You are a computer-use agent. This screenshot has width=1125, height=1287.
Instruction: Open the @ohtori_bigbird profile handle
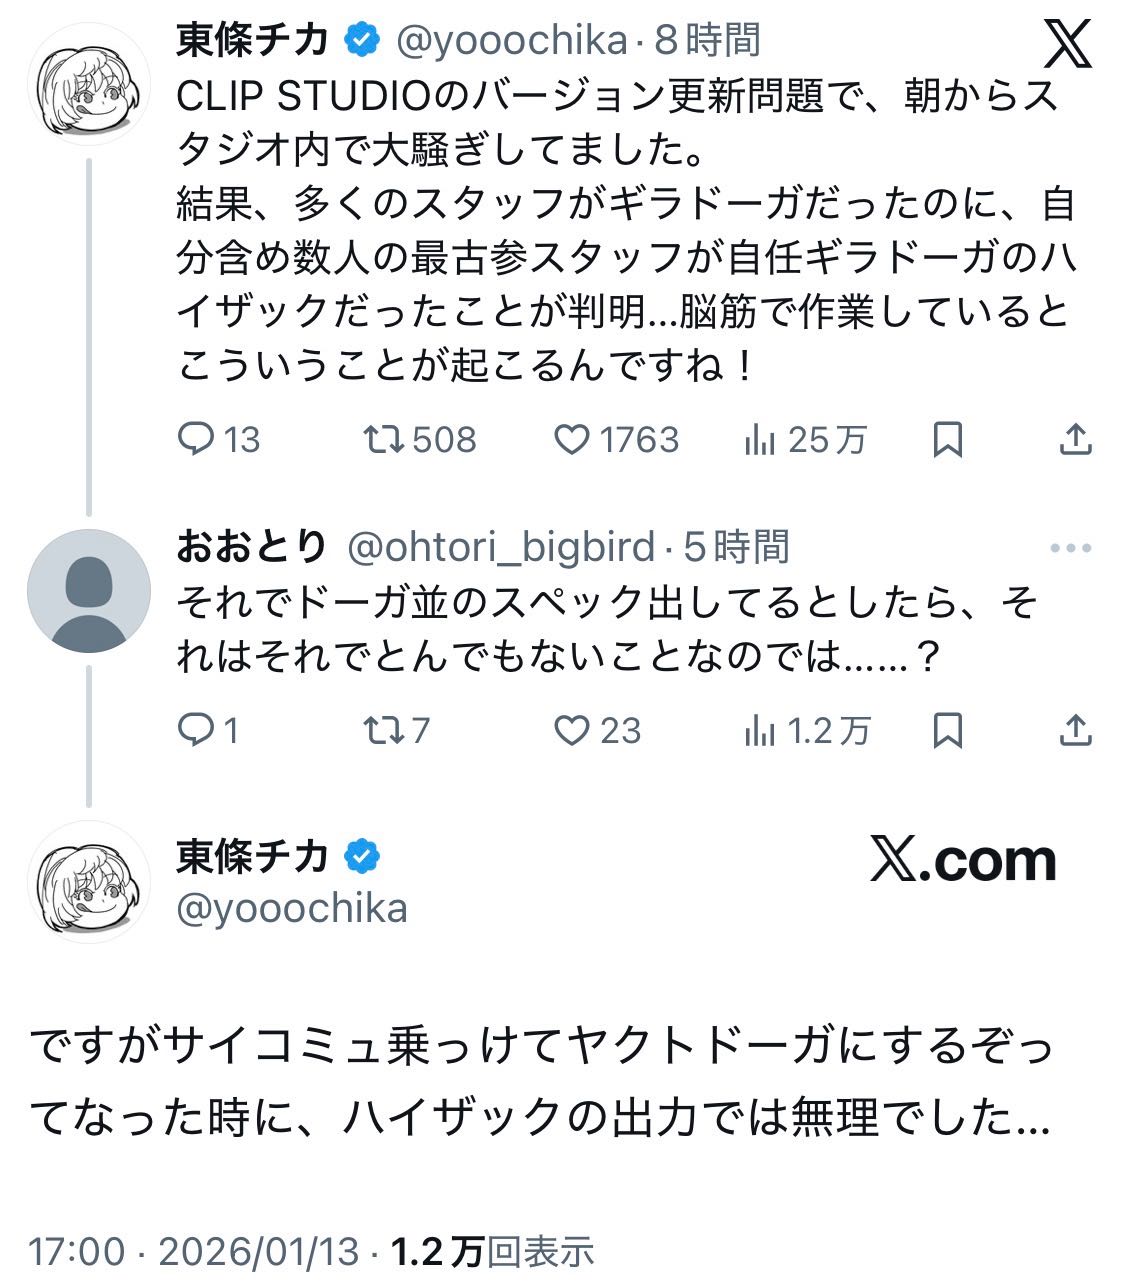pyautogui.click(x=500, y=547)
